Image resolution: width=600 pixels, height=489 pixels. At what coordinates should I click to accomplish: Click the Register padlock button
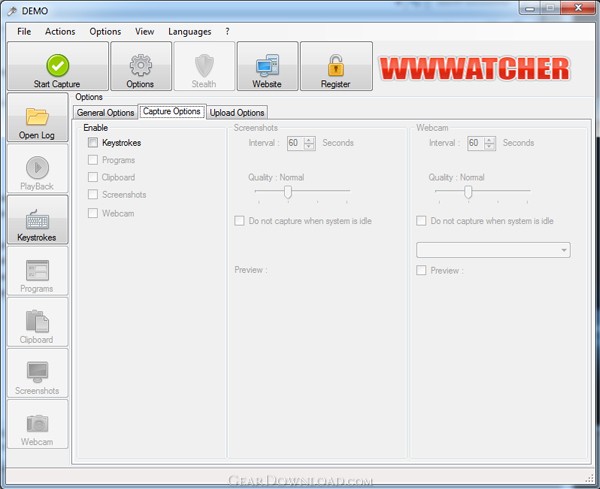tap(336, 66)
